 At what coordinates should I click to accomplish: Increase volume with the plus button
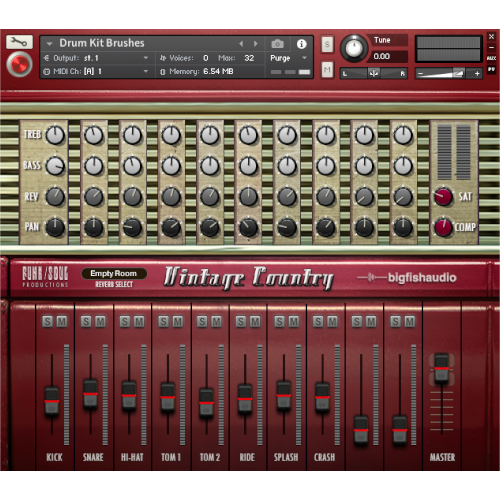pyautogui.click(x=477, y=73)
